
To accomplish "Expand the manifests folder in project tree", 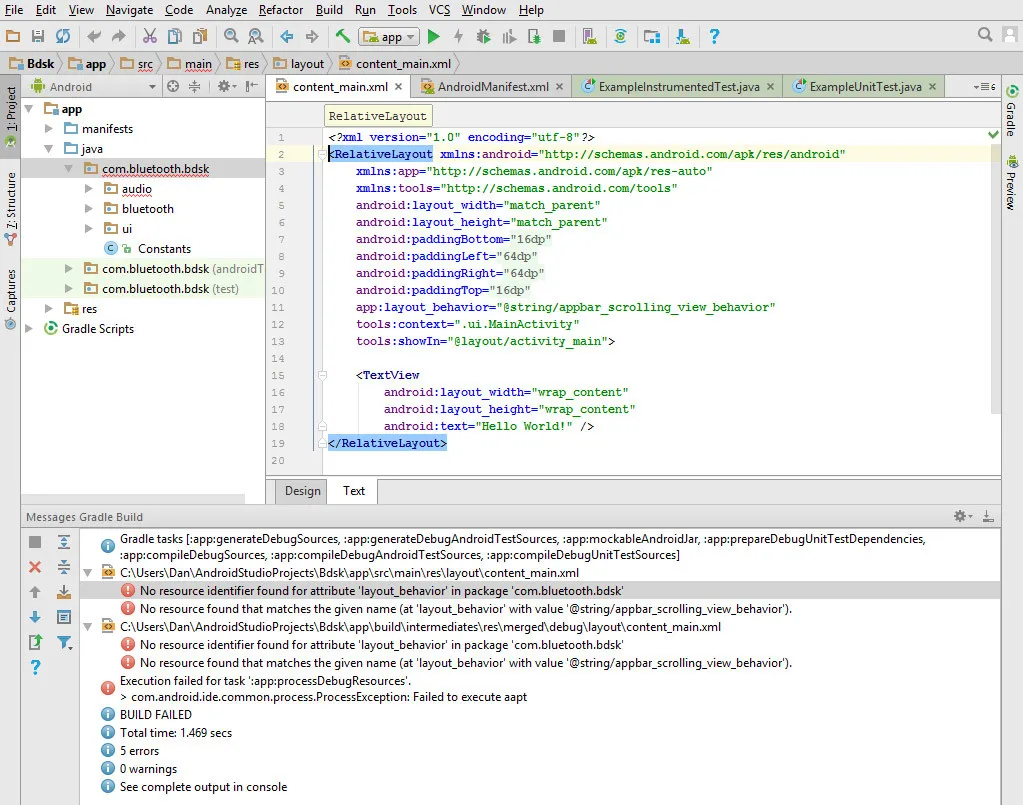I will coord(50,129).
